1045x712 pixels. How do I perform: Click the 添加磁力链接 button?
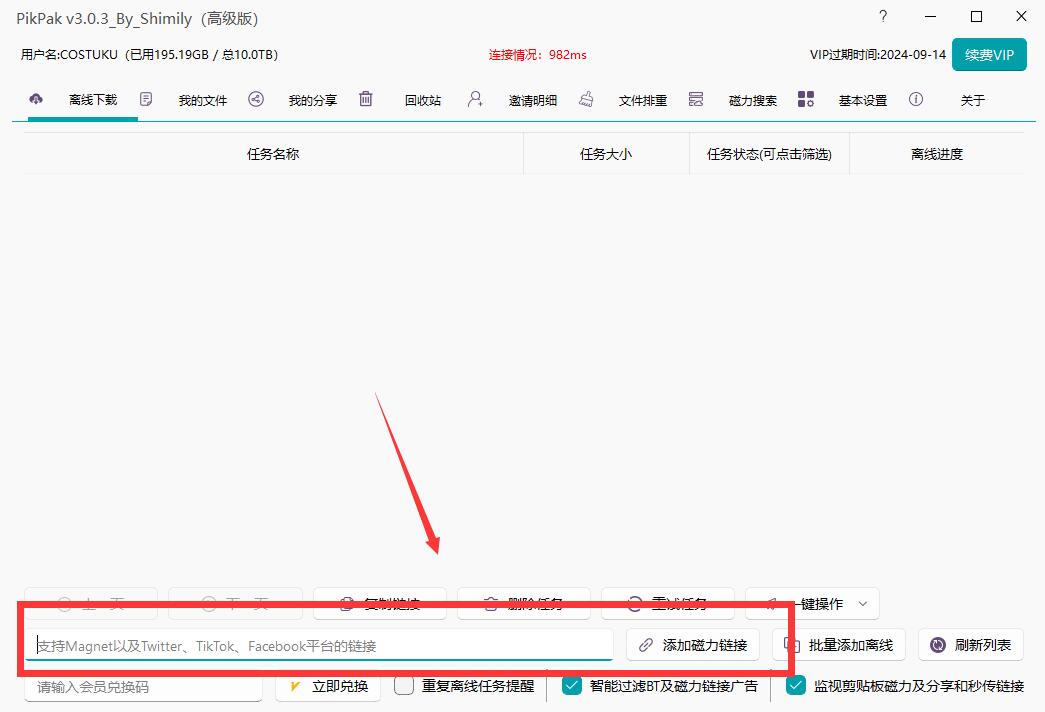click(x=693, y=645)
